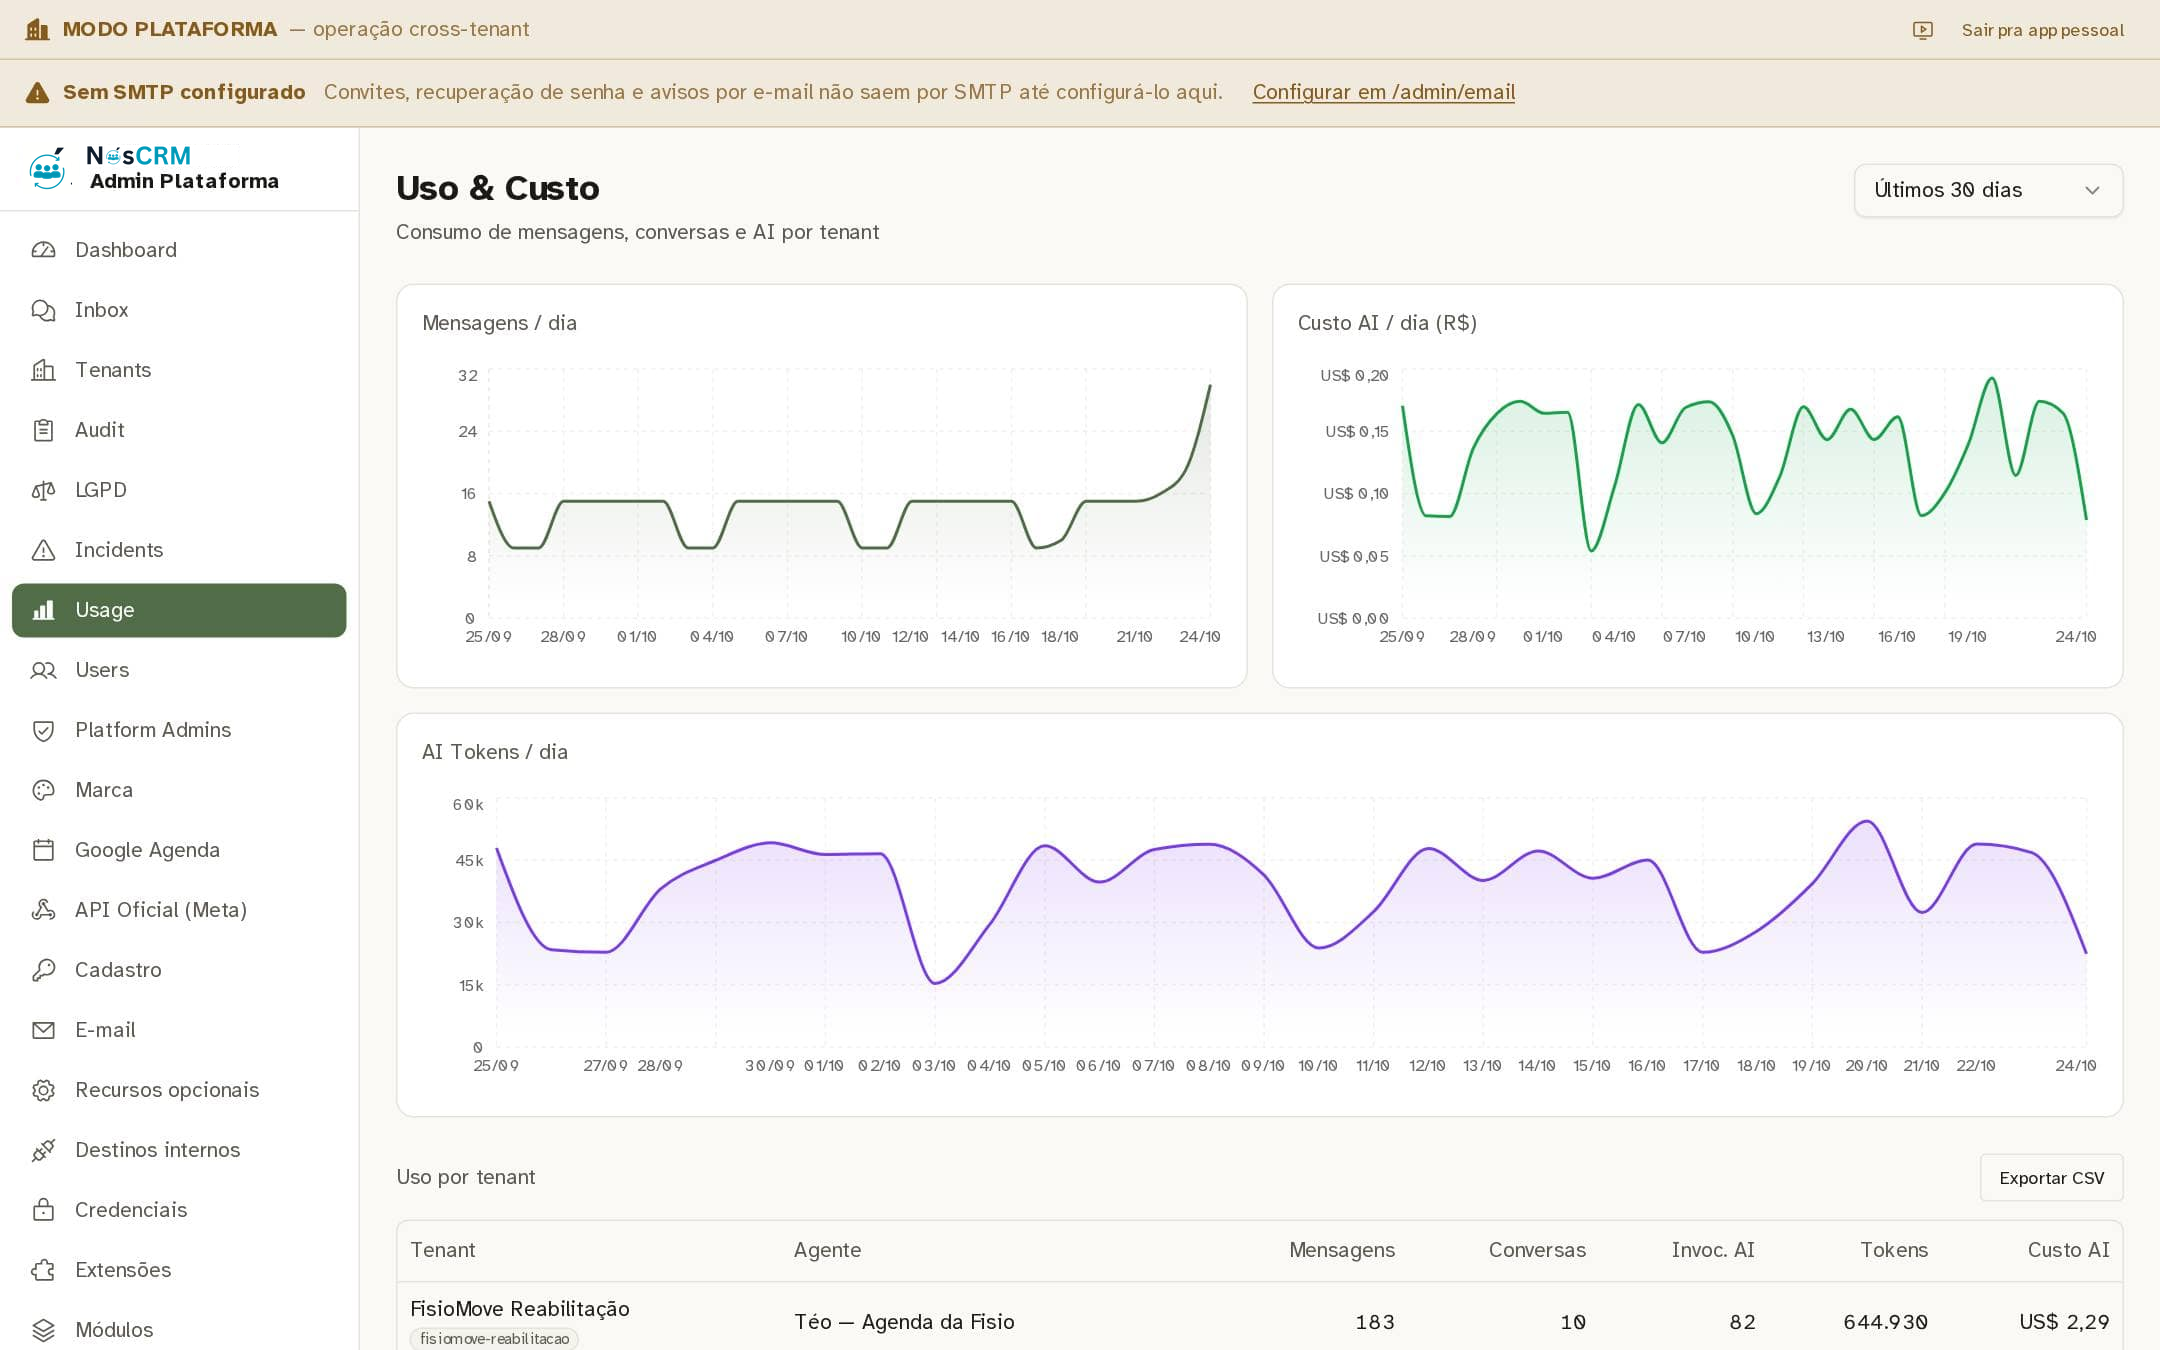This screenshot has height=1350, width=2160.
Task: Click the Sem SMTP configurado warning text
Action: [x=184, y=92]
